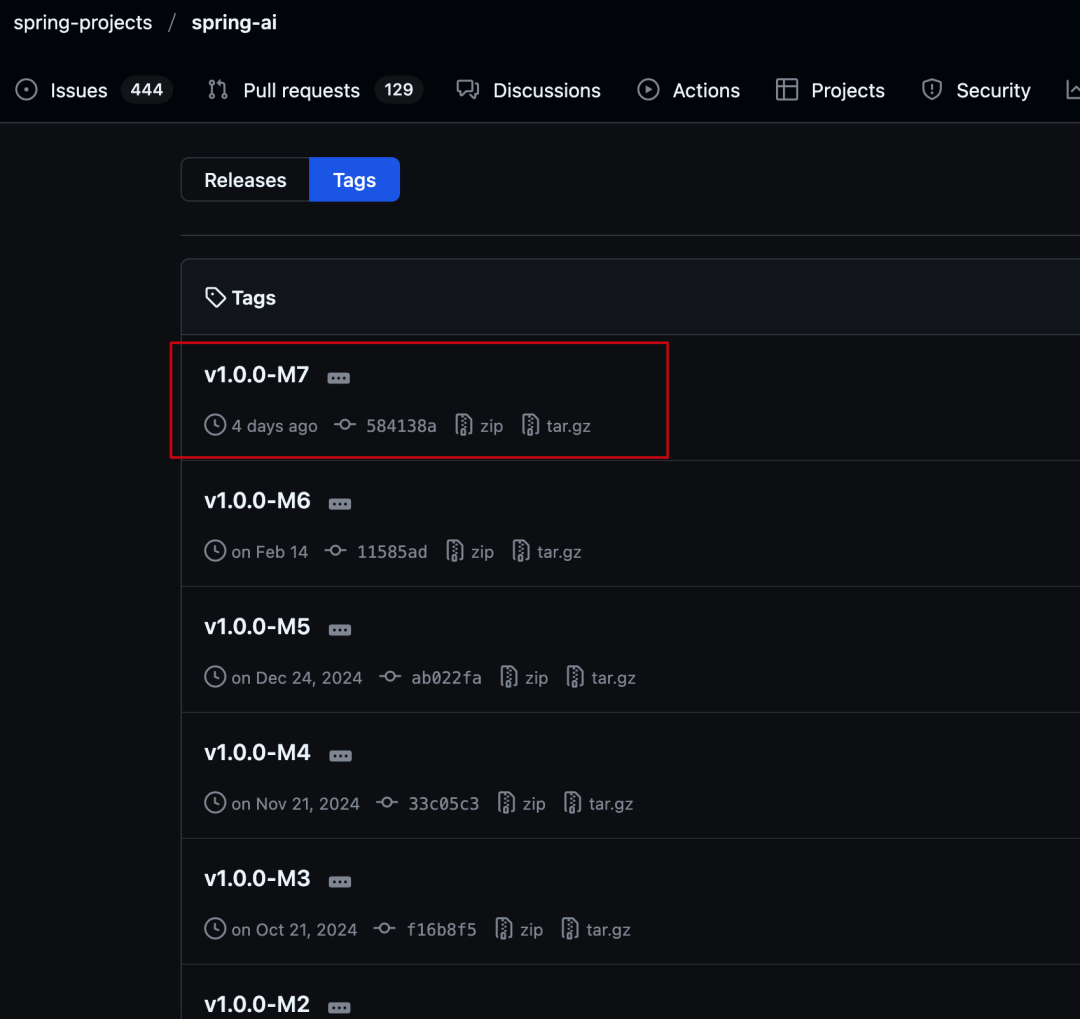
Task: Download zip for v1.0.0-M4
Action: click(x=534, y=804)
